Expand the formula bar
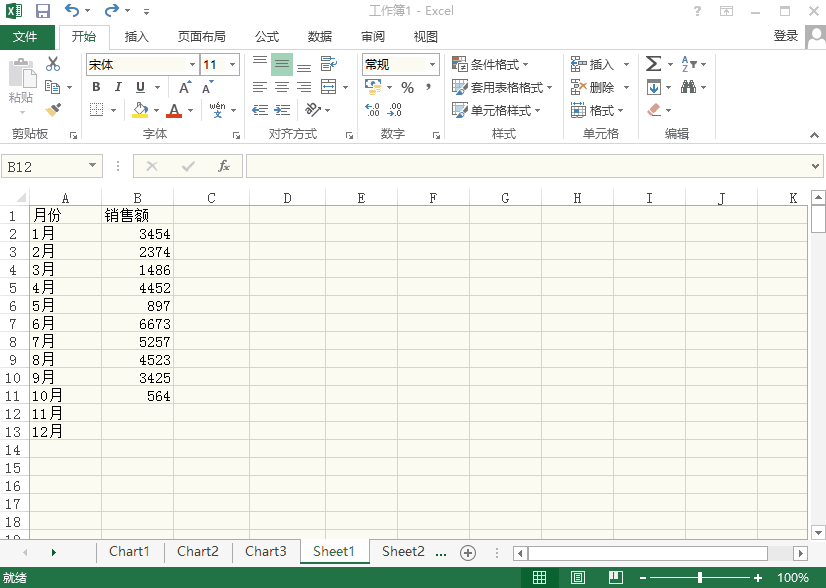The image size is (826, 588). click(x=815, y=166)
